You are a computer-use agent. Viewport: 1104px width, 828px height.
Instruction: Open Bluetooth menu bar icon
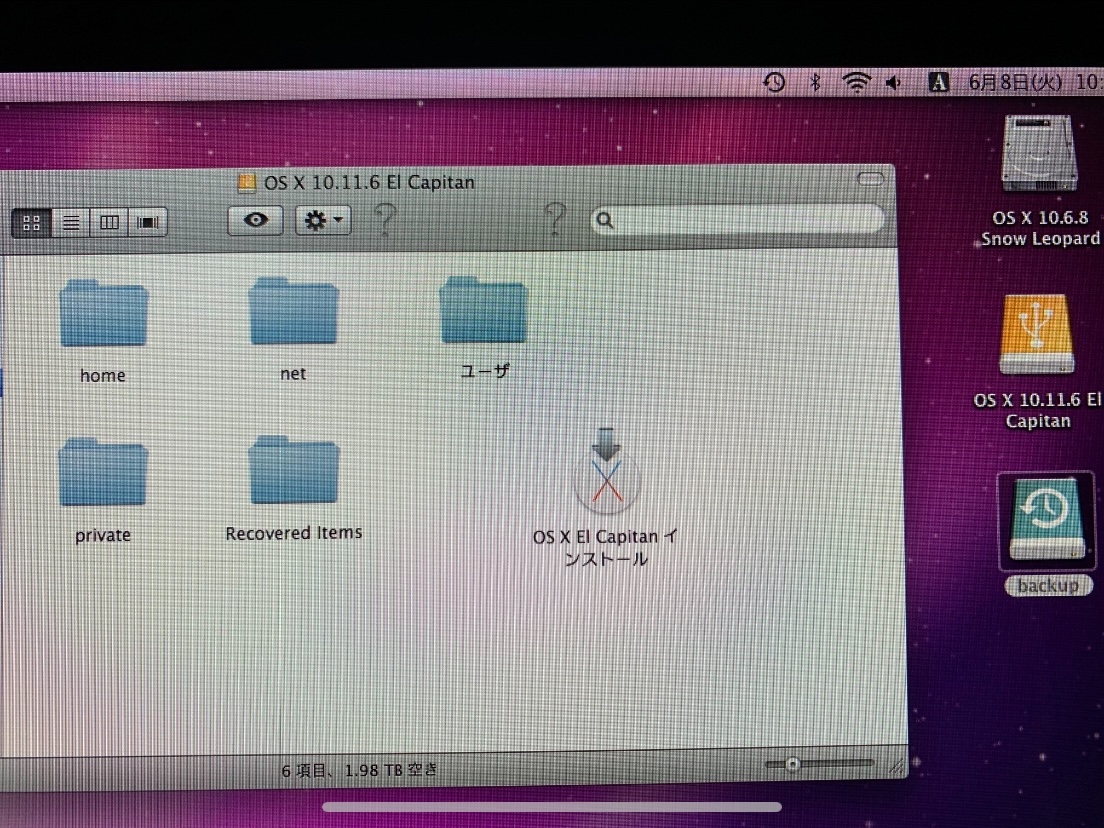(x=815, y=82)
